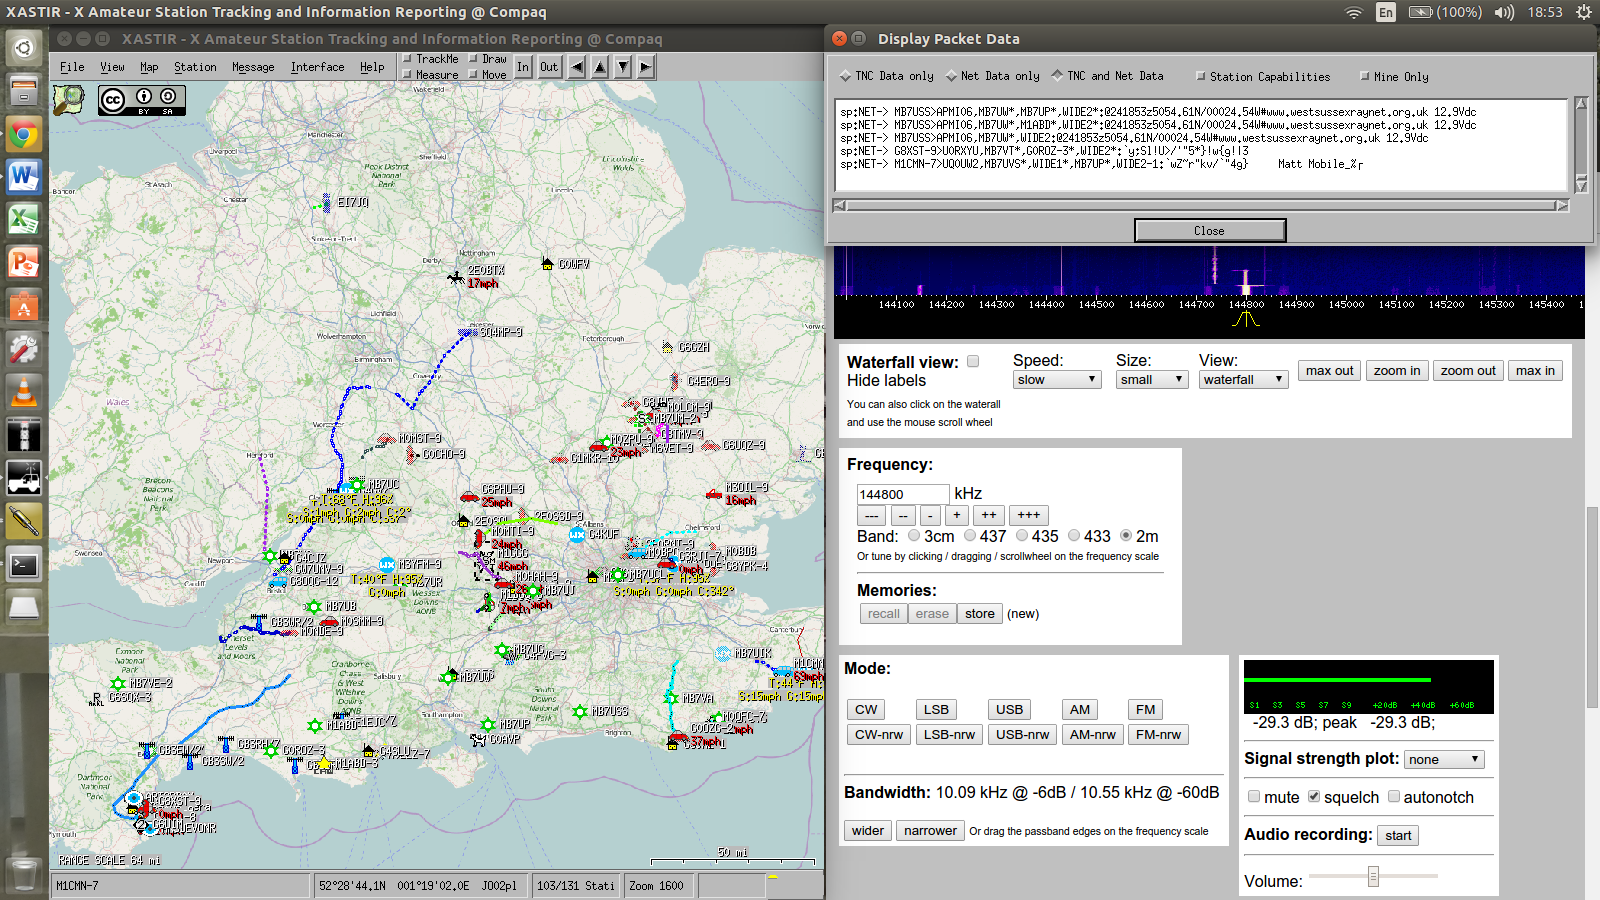
Task: Select USB demodulation mode
Action: (x=1009, y=710)
